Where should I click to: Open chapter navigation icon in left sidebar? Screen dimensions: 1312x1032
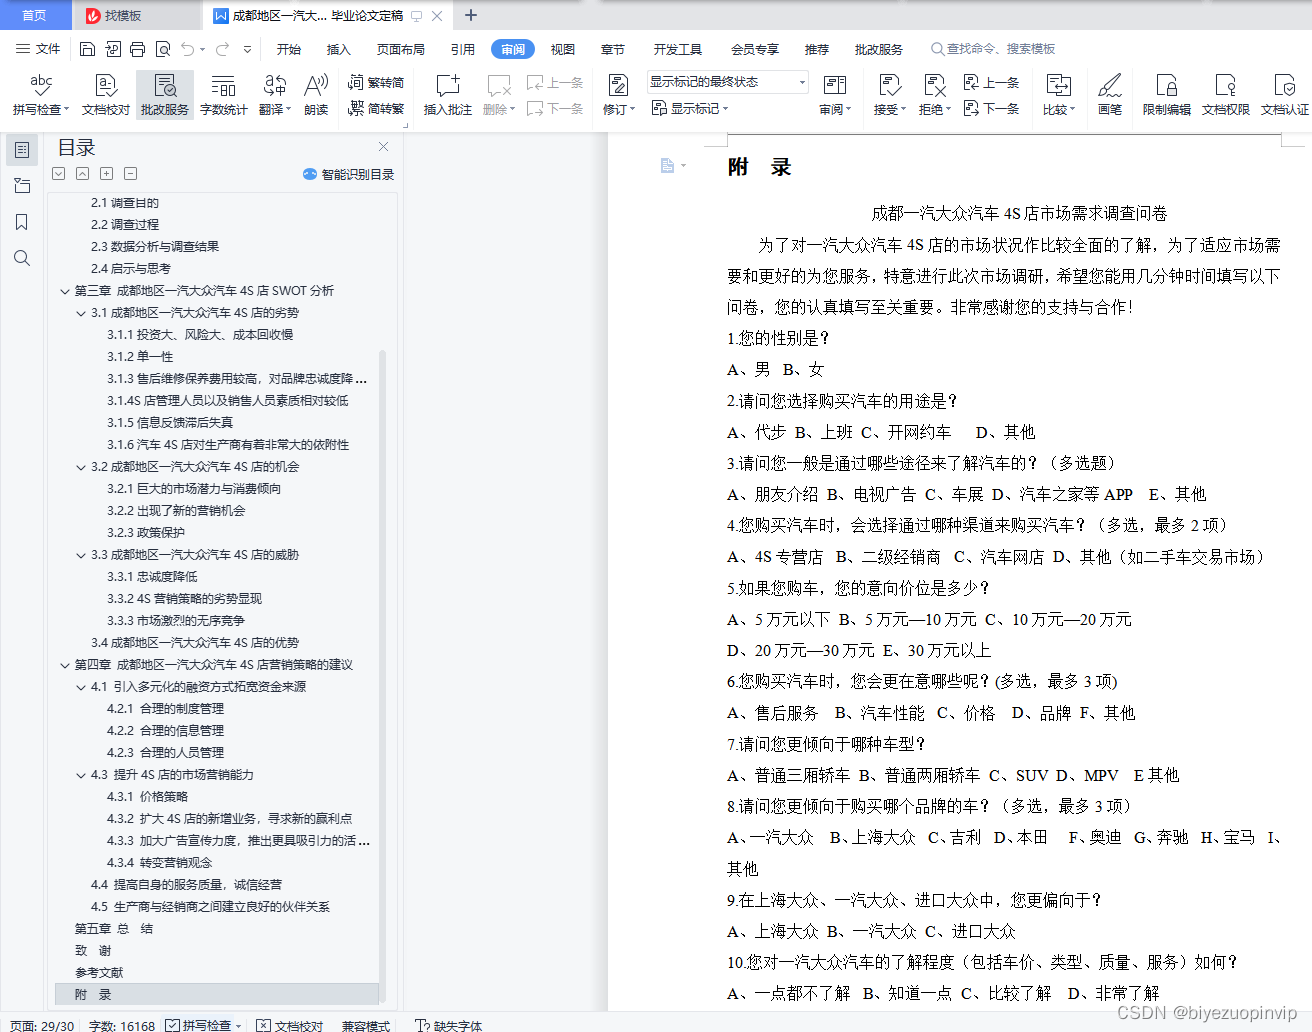point(22,186)
